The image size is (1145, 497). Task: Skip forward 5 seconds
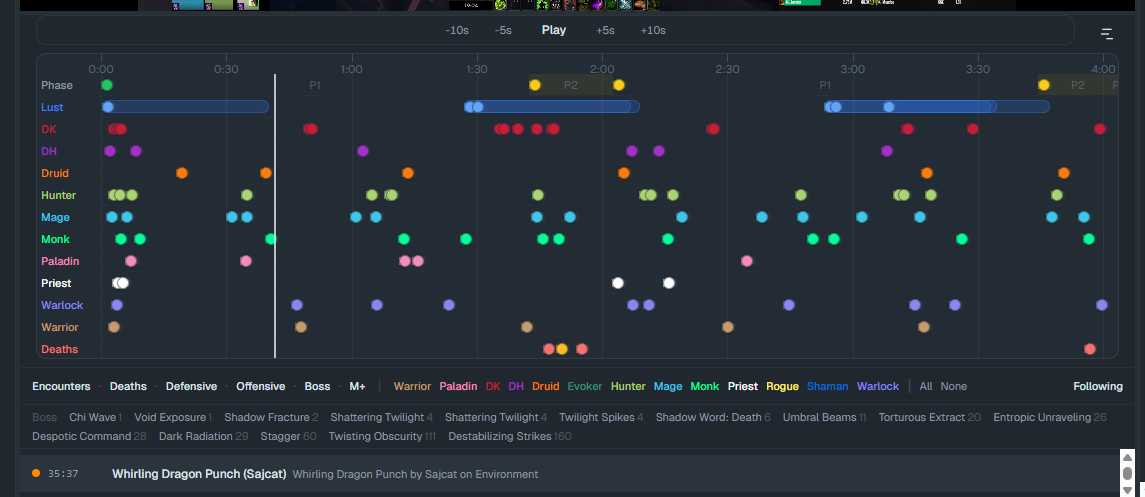click(x=605, y=31)
